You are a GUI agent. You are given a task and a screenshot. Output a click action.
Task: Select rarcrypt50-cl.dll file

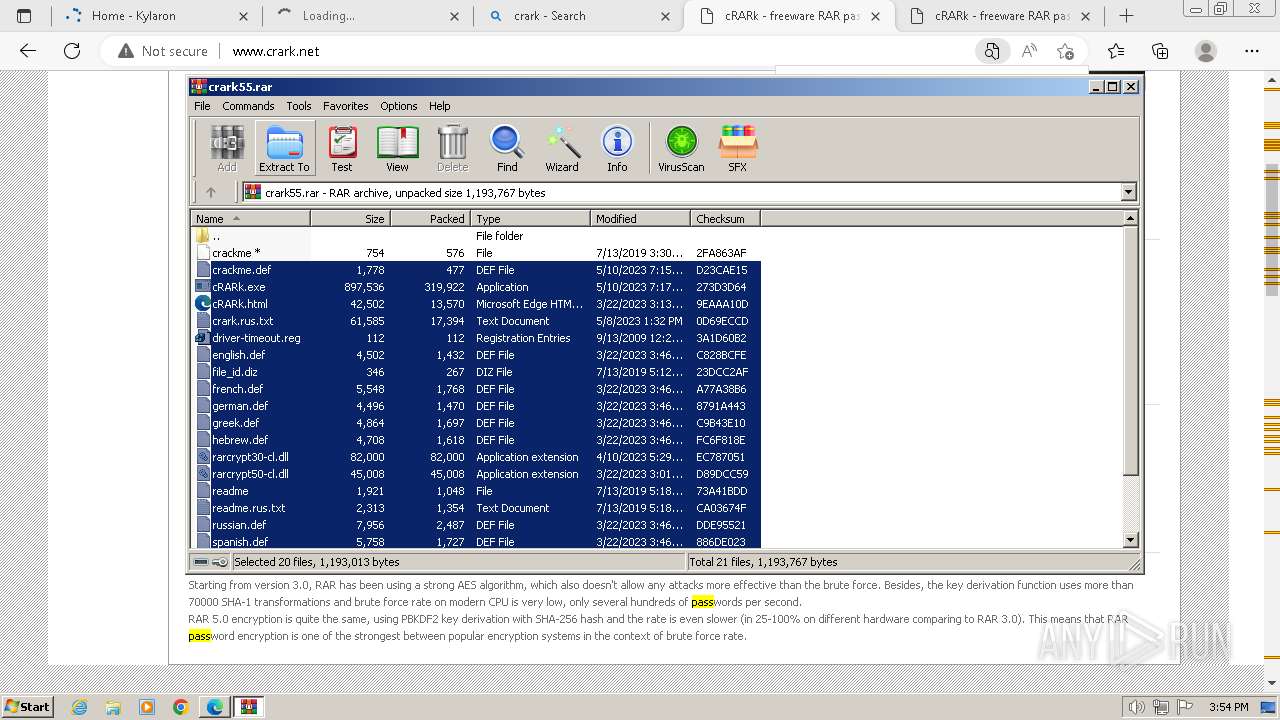click(x=476, y=474)
